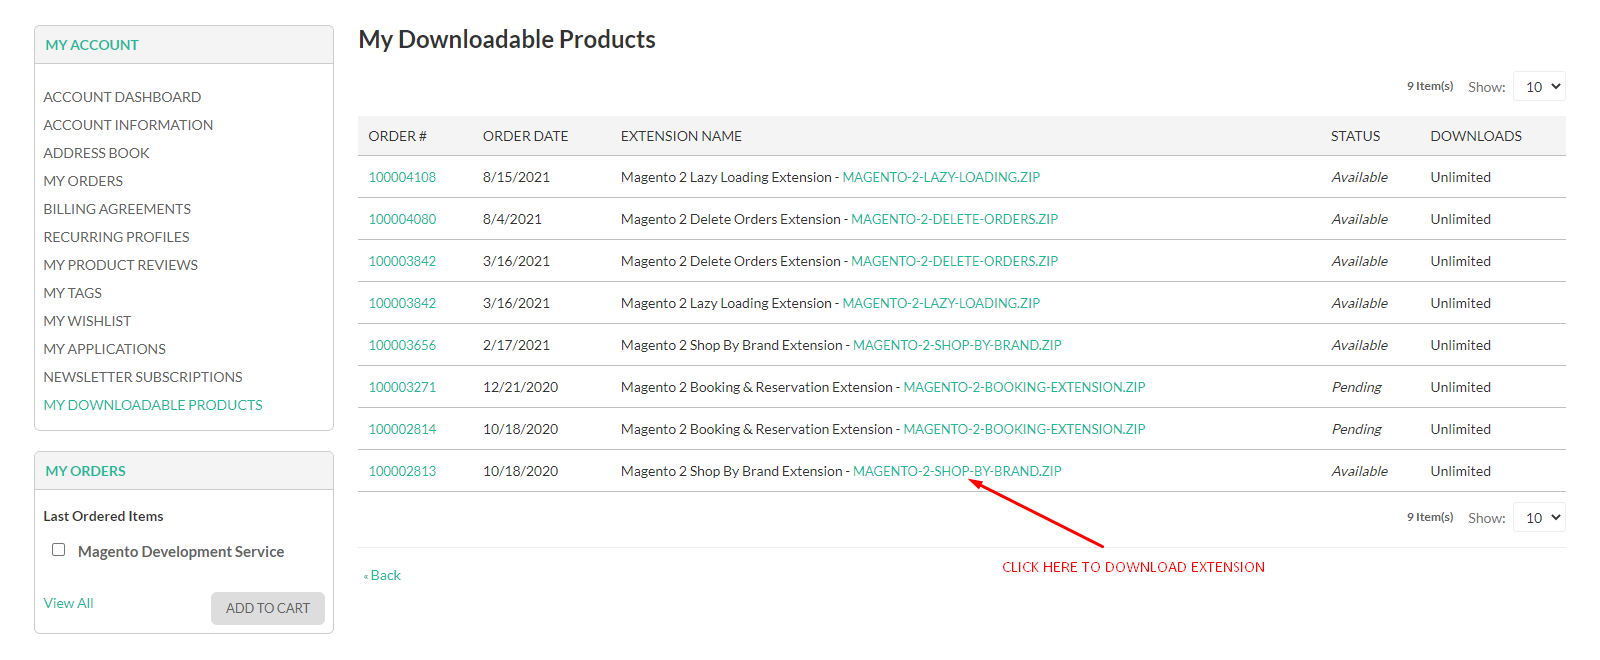Image resolution: width=1600 pixels, height=660 pixels.
Task: Click the Add to Cart button
Action: [267, 608]
